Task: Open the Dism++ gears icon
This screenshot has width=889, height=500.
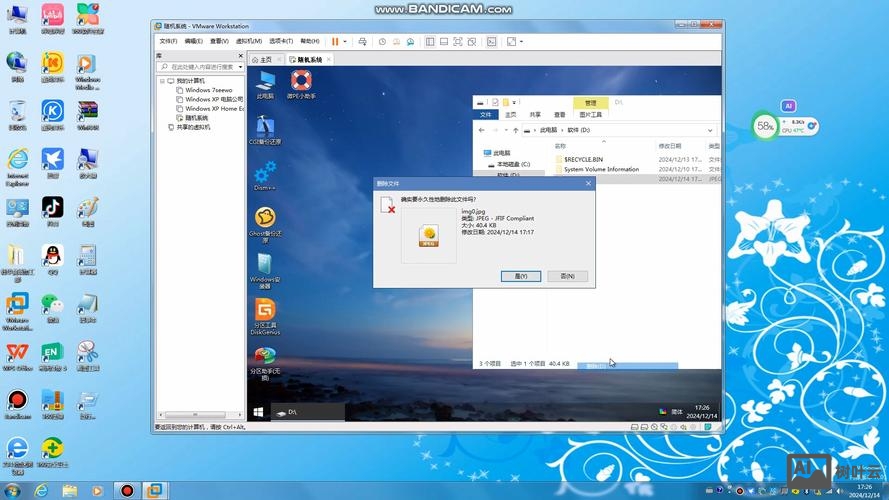Action: pyautogui.click(x=265, y=176)
